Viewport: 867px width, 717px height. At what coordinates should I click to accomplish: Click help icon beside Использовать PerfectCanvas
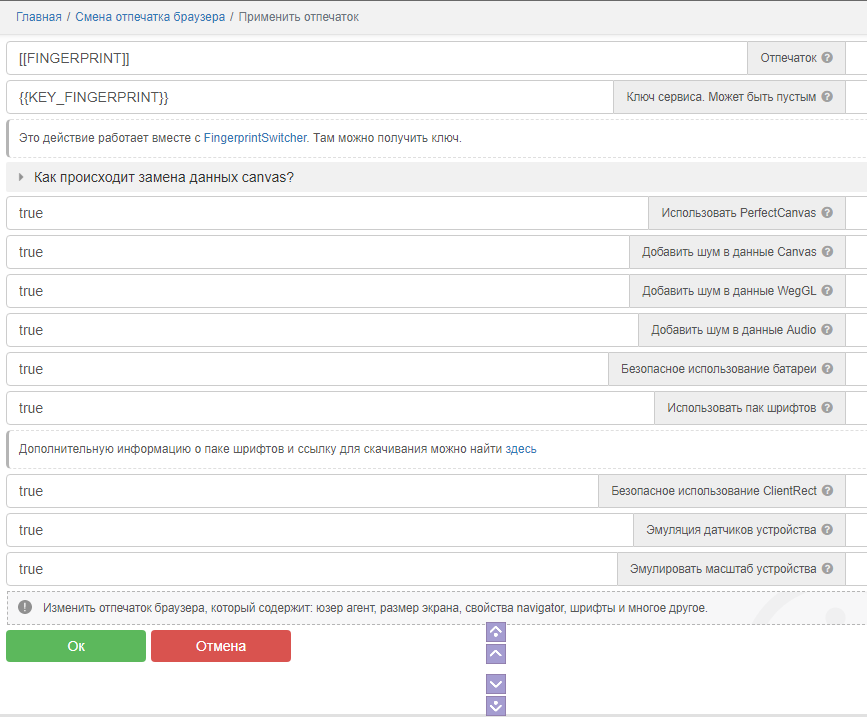coord(827,213)
